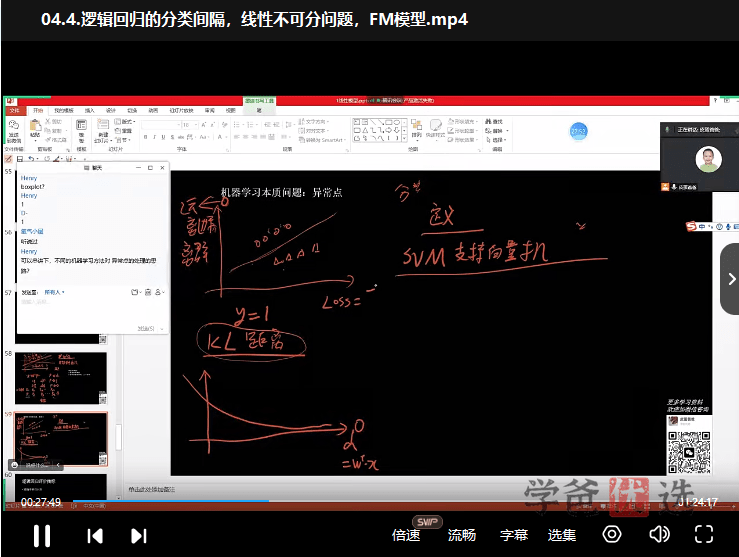Screen dimensions: 739x557
Task: Click the speaker avatar in meeting panel
Action: 708,159
